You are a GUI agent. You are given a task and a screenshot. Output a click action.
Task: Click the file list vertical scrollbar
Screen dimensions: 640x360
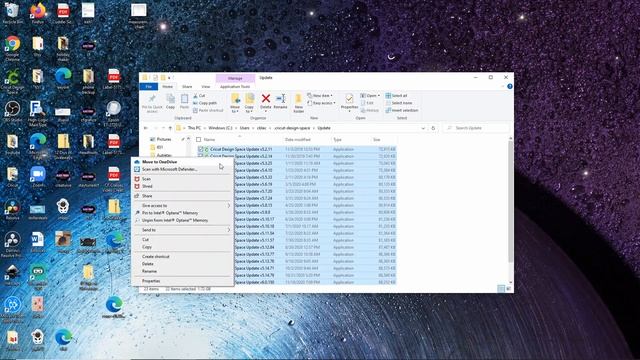510,202
